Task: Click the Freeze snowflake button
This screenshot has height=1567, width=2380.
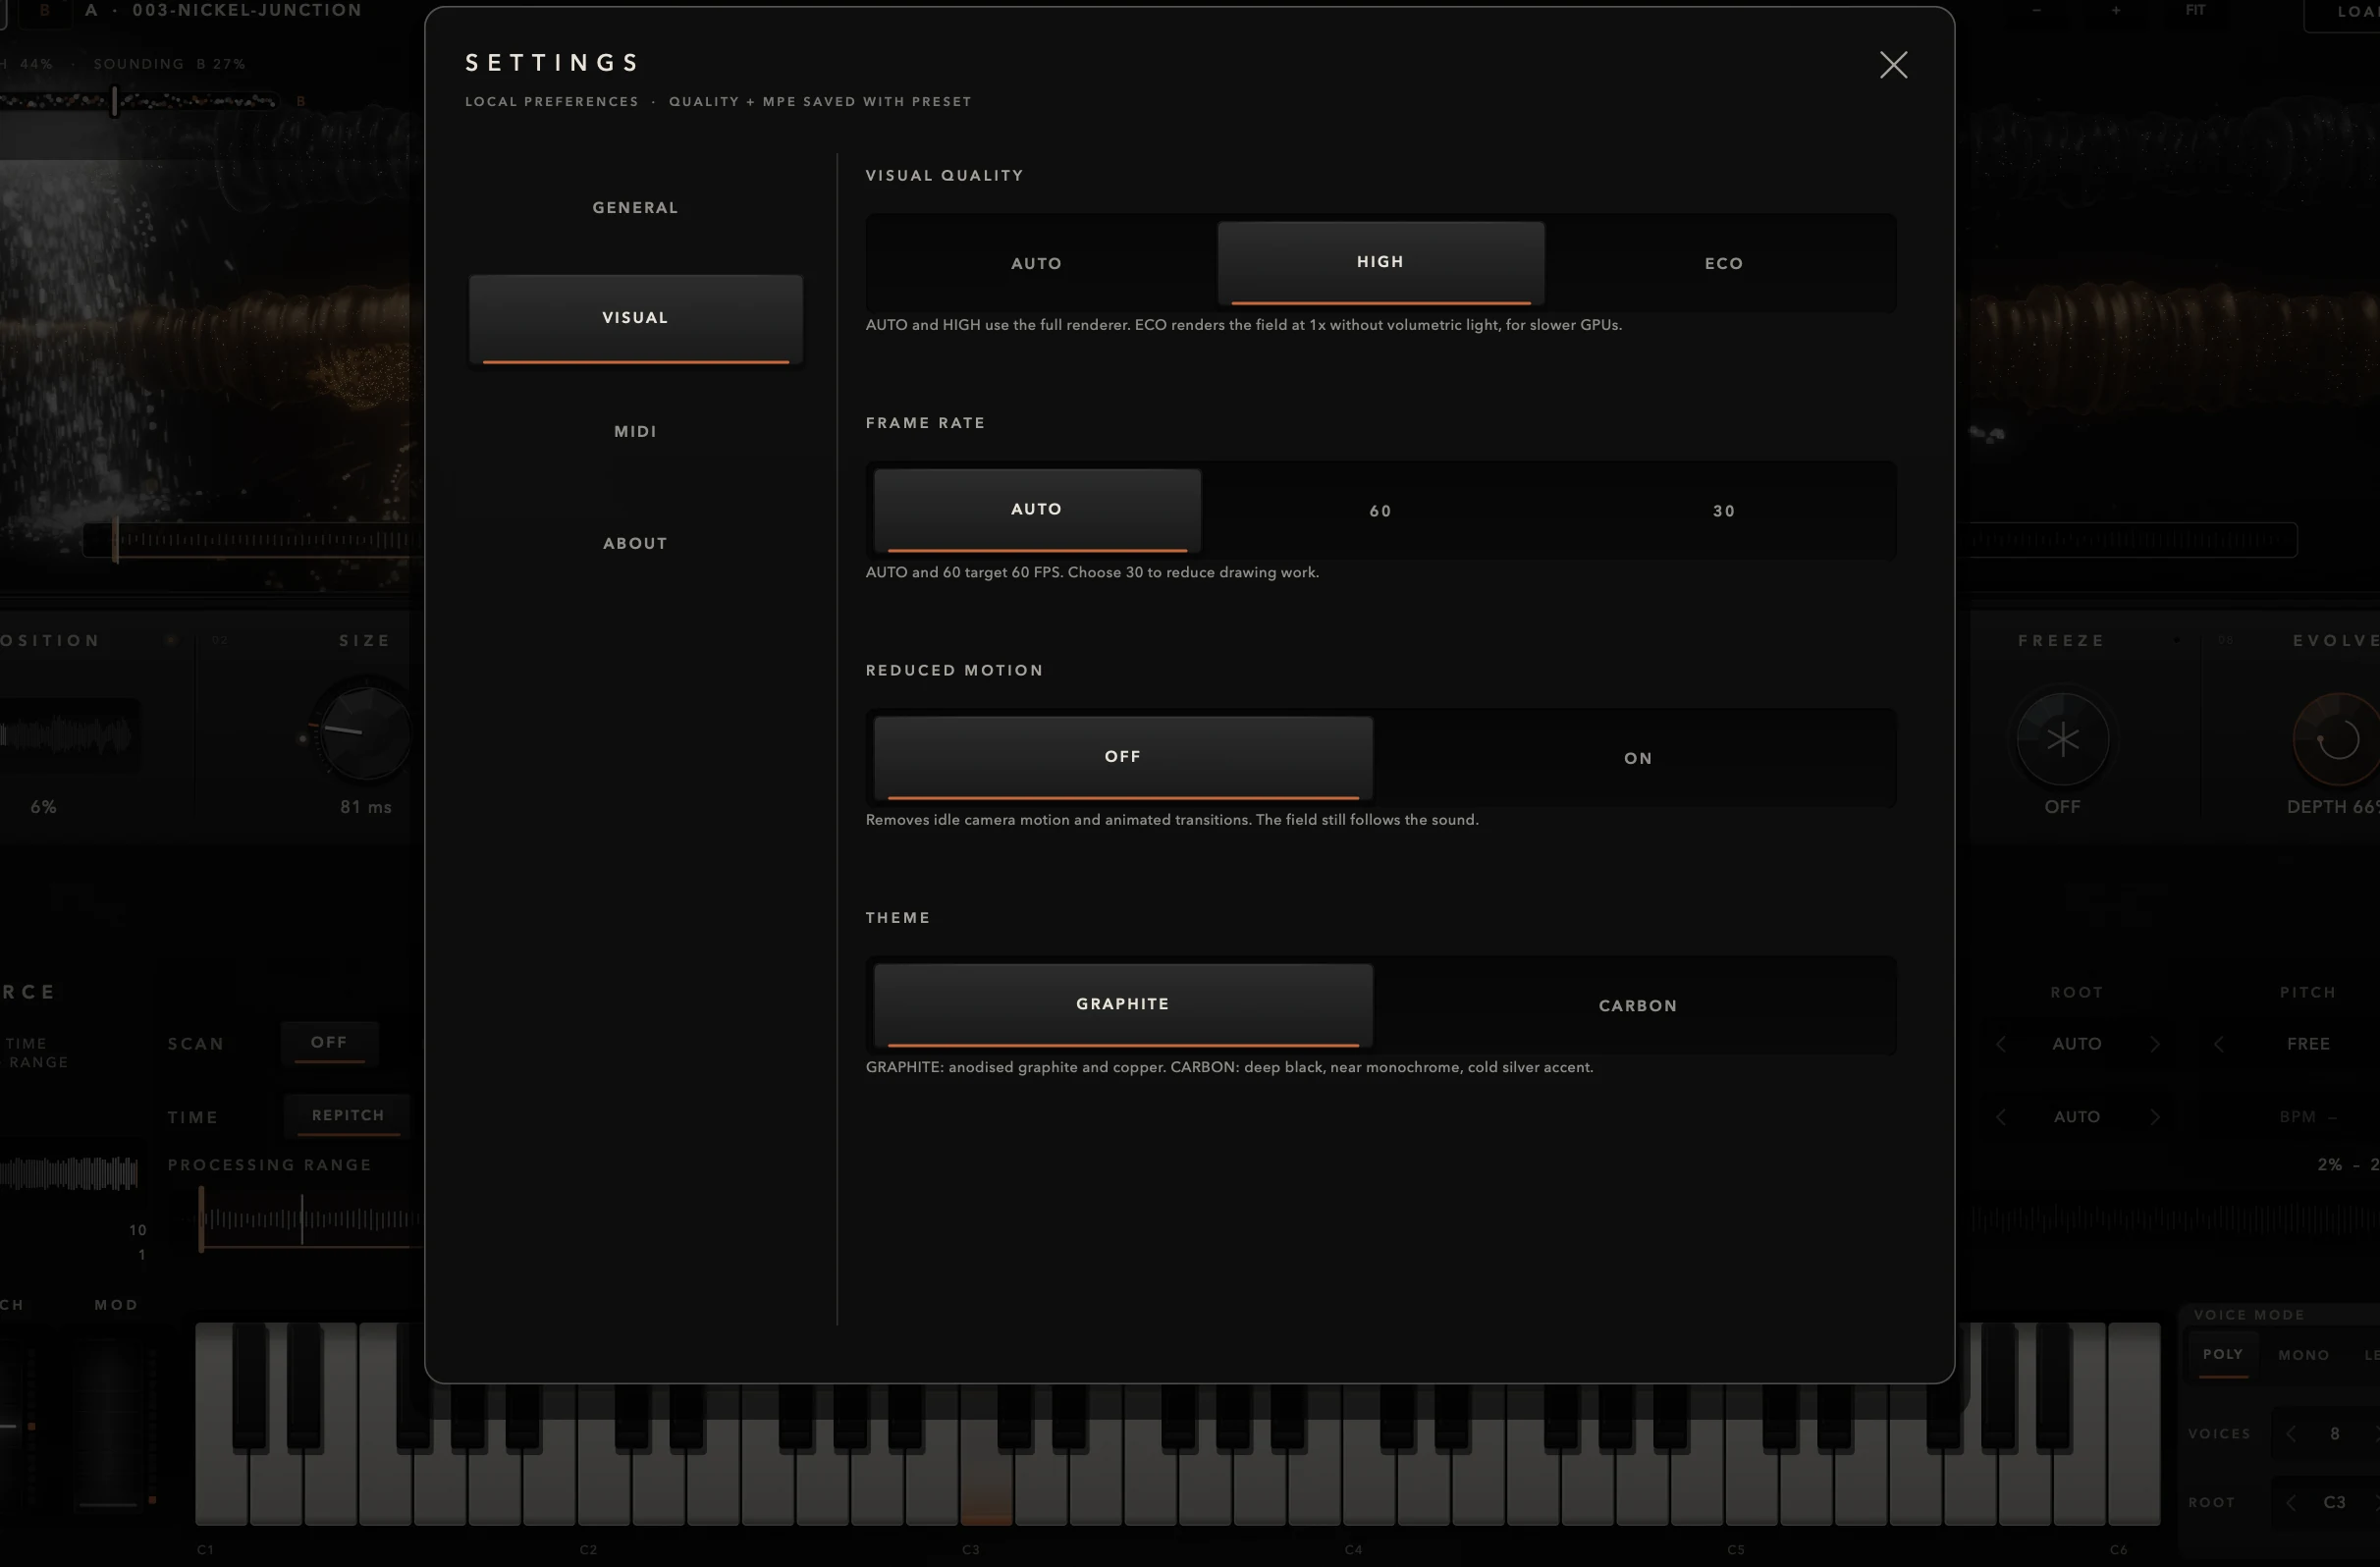Action: point(2062,740)
